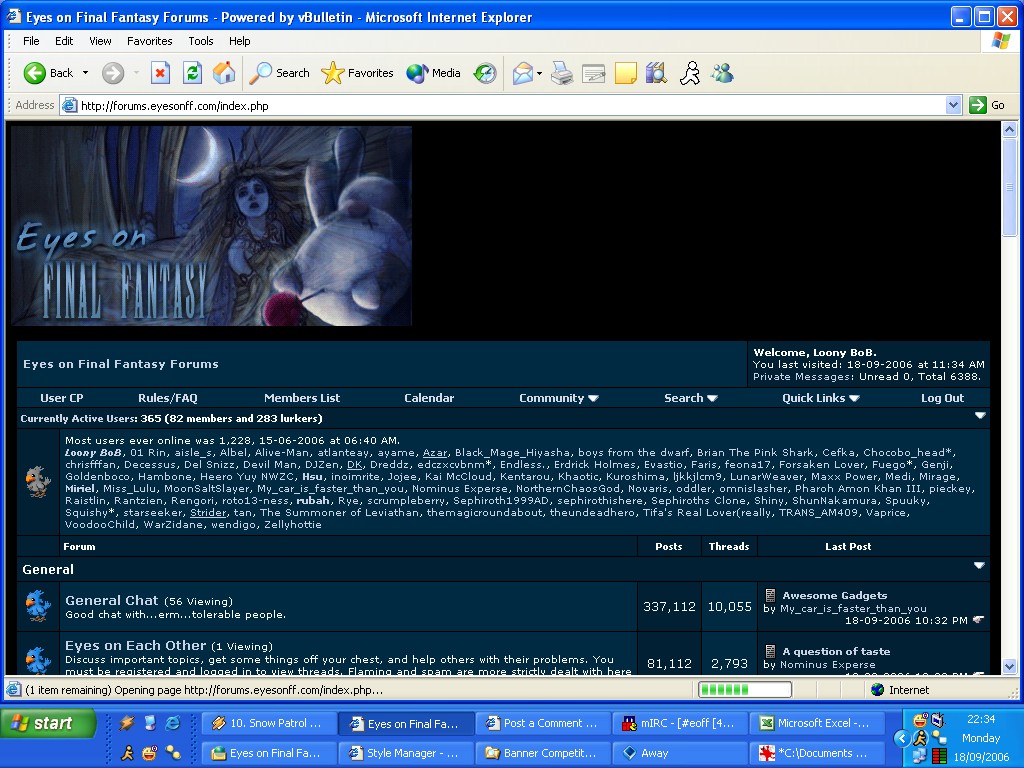Click the green Back arrow button

click(35, 73)
